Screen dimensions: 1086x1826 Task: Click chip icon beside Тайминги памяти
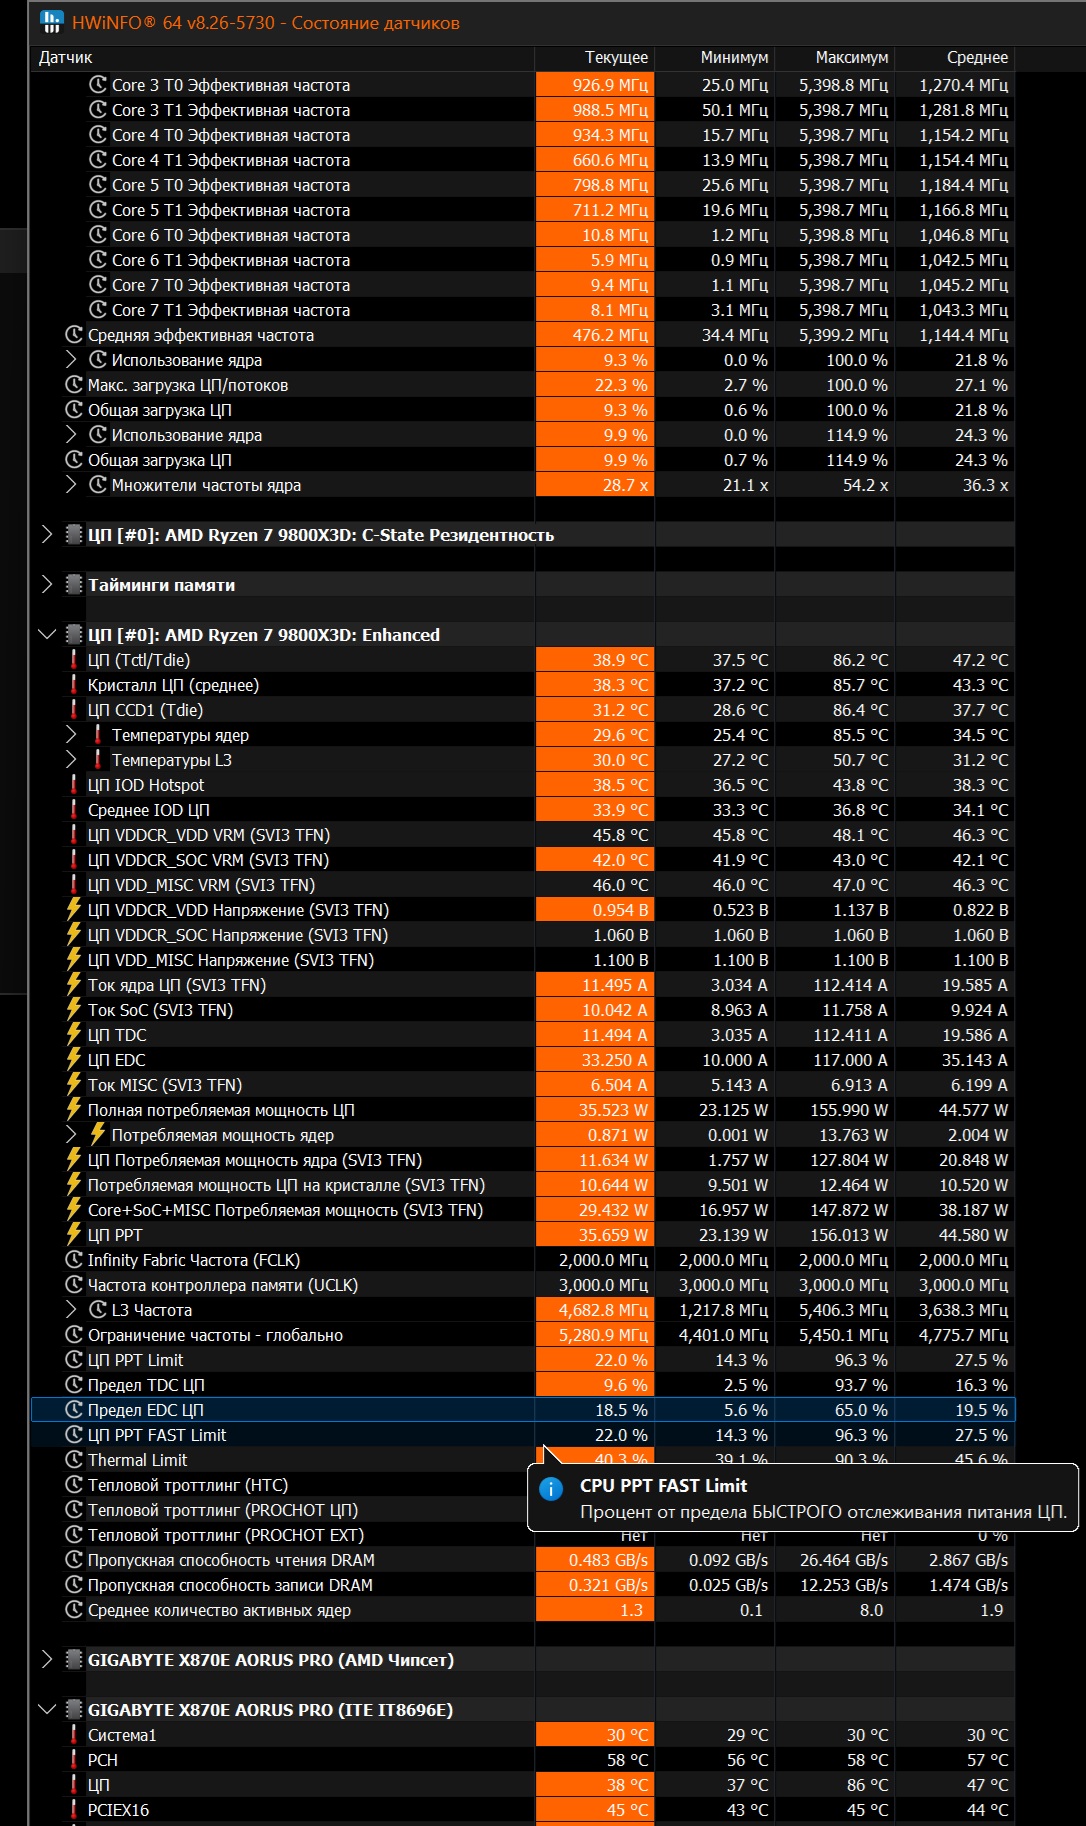74,585
